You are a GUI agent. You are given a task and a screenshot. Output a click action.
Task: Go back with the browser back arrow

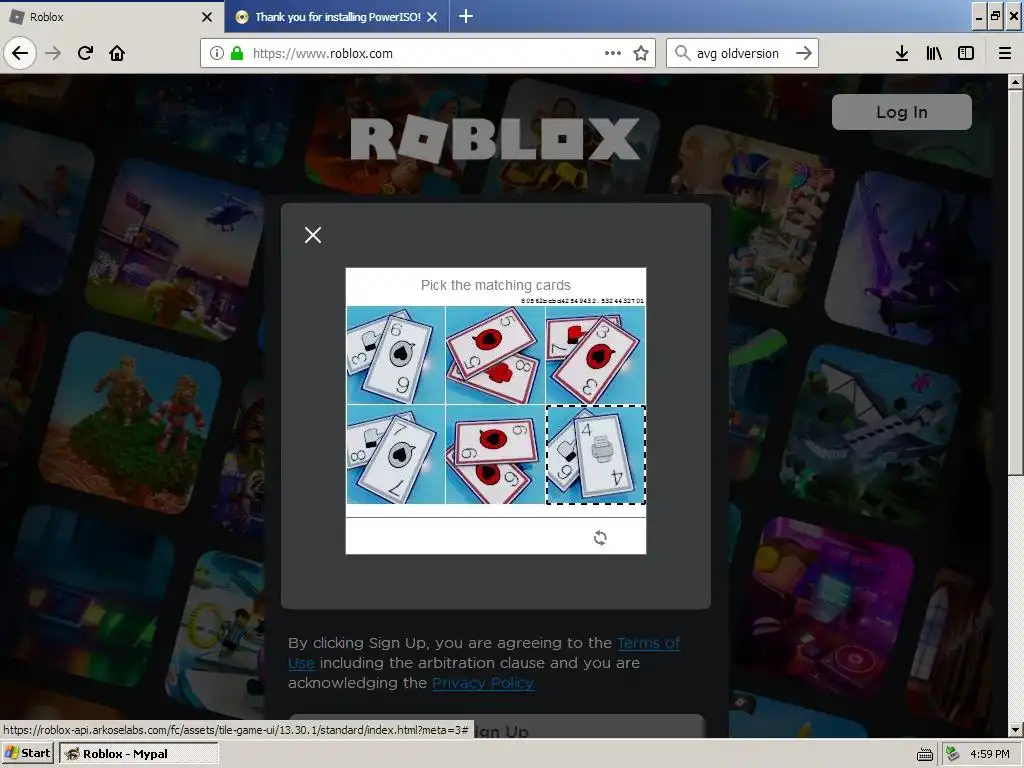pyautogui.click(x=20, y=53)
